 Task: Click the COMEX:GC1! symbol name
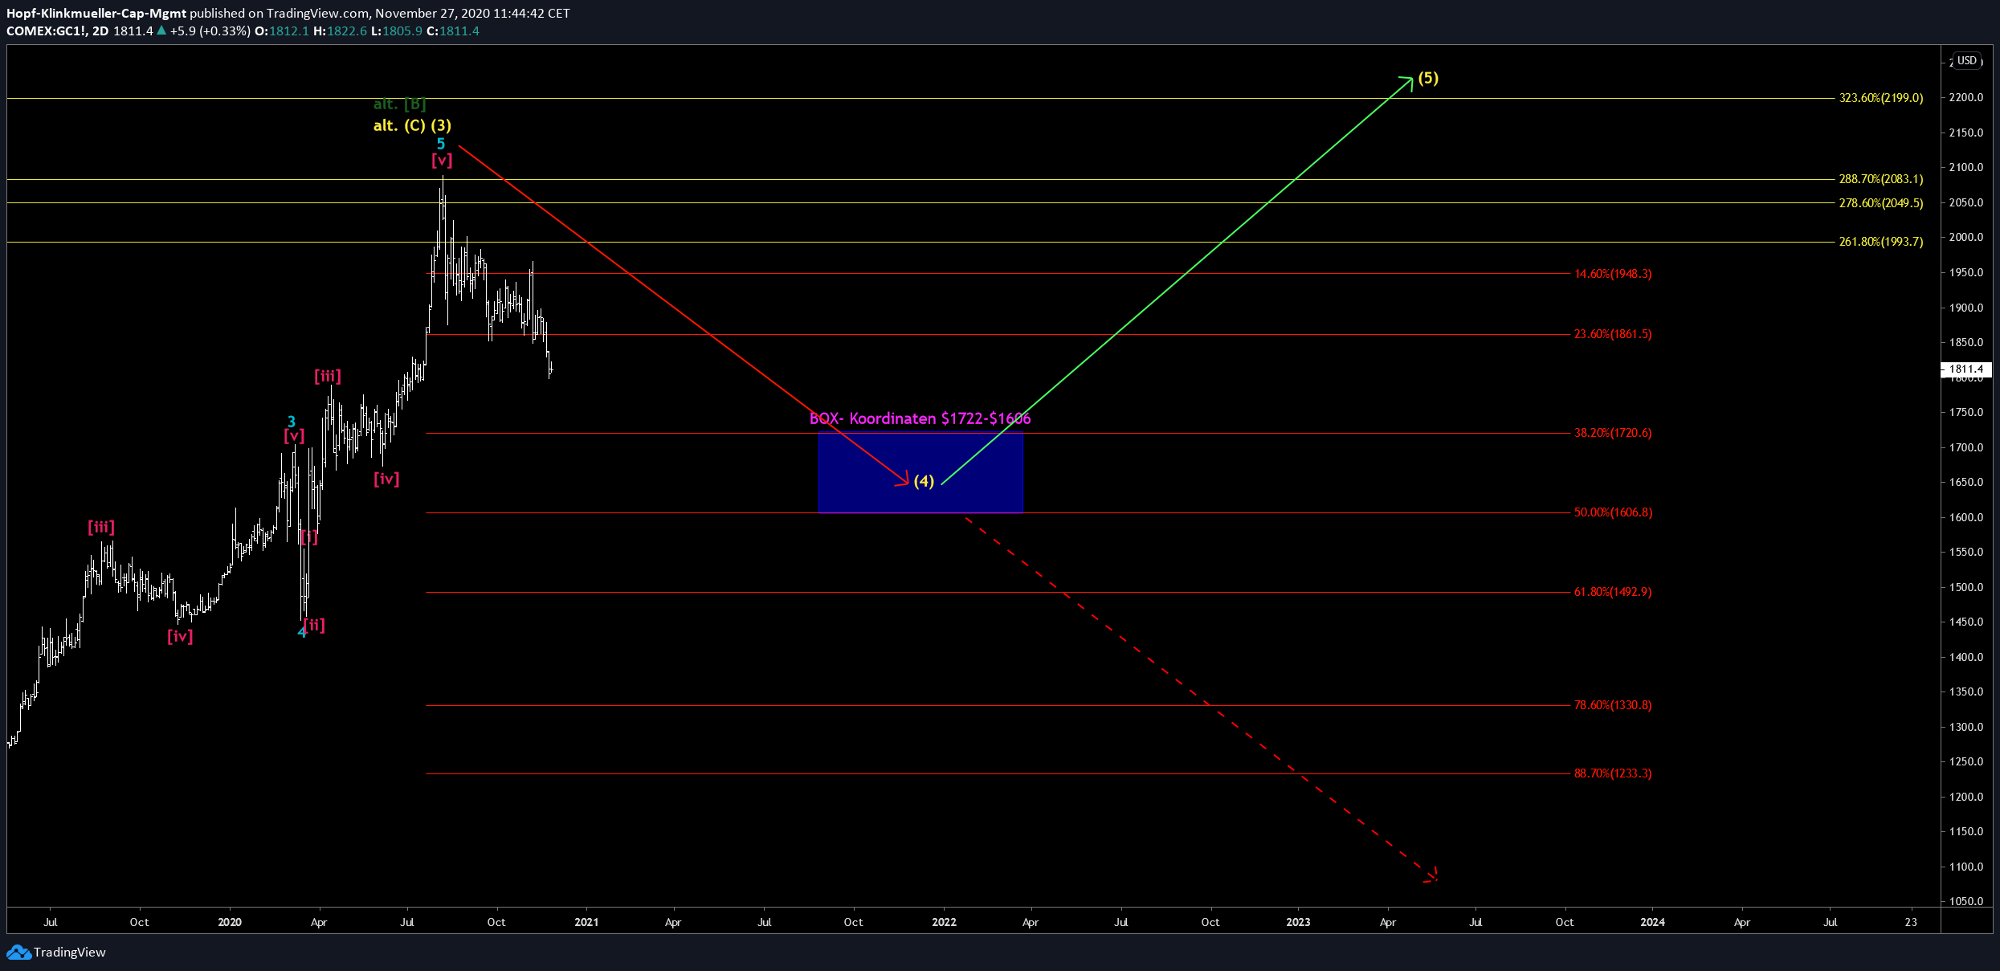[x=46, y=31]
